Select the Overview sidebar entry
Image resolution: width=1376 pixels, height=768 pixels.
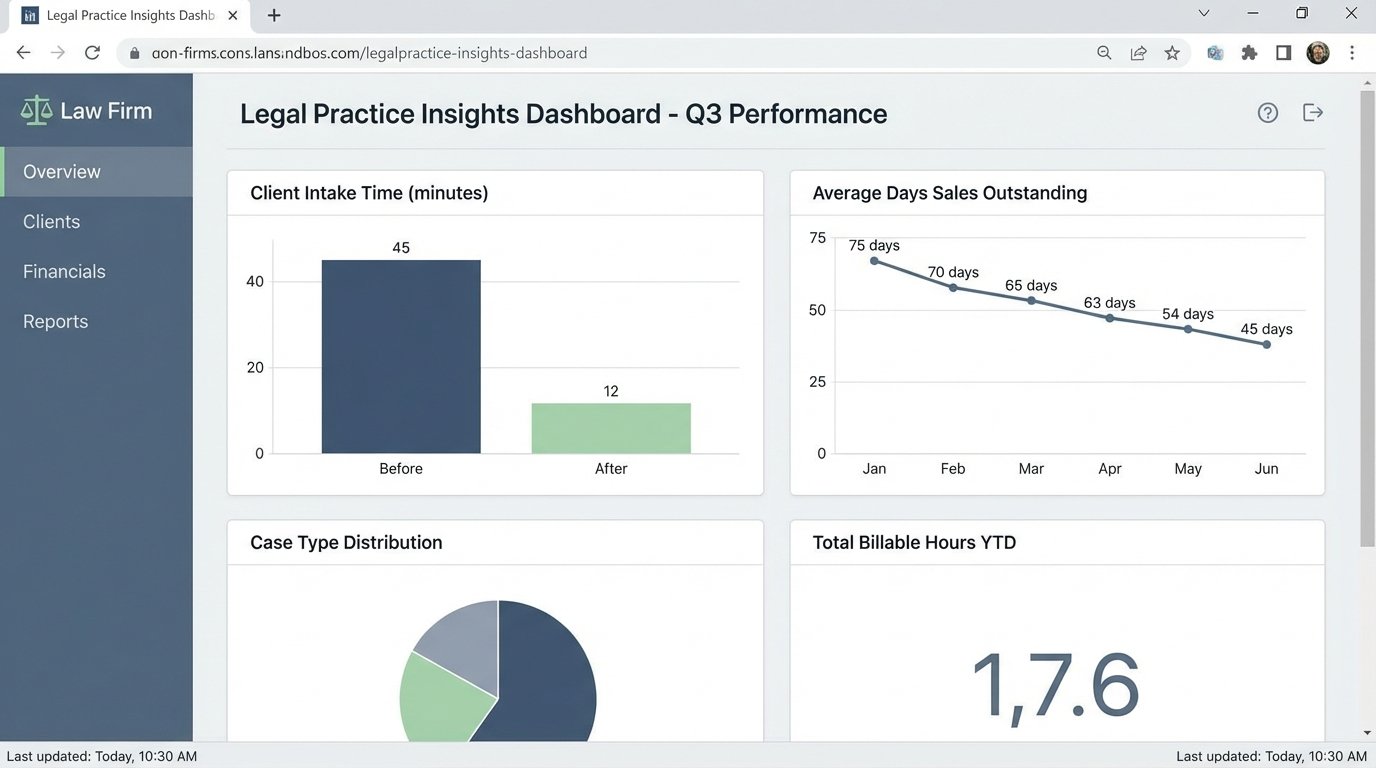[x=62, y=171]
